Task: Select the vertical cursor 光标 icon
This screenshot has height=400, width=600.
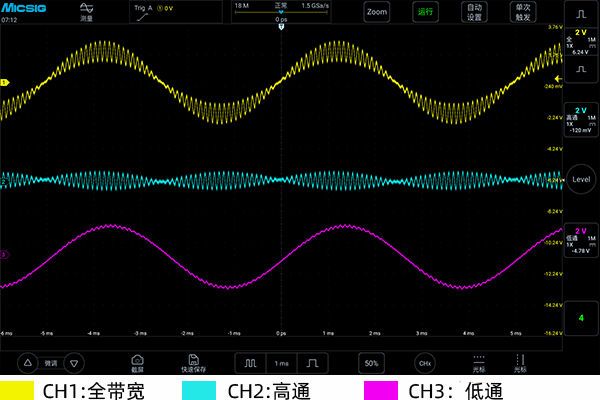Action: [x=520, y=363]
